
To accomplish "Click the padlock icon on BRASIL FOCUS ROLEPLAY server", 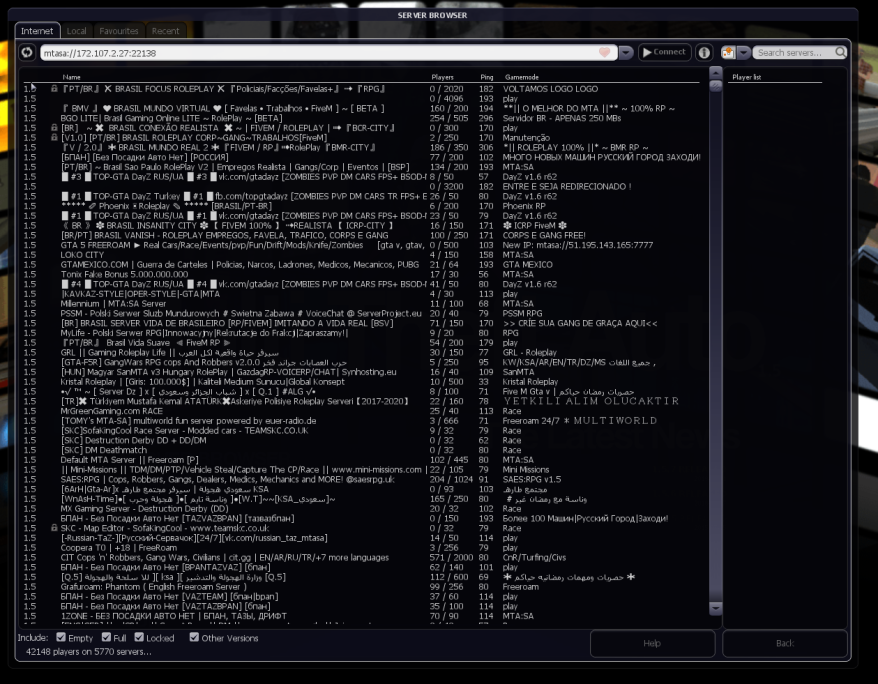I will [x=53, y=88].
